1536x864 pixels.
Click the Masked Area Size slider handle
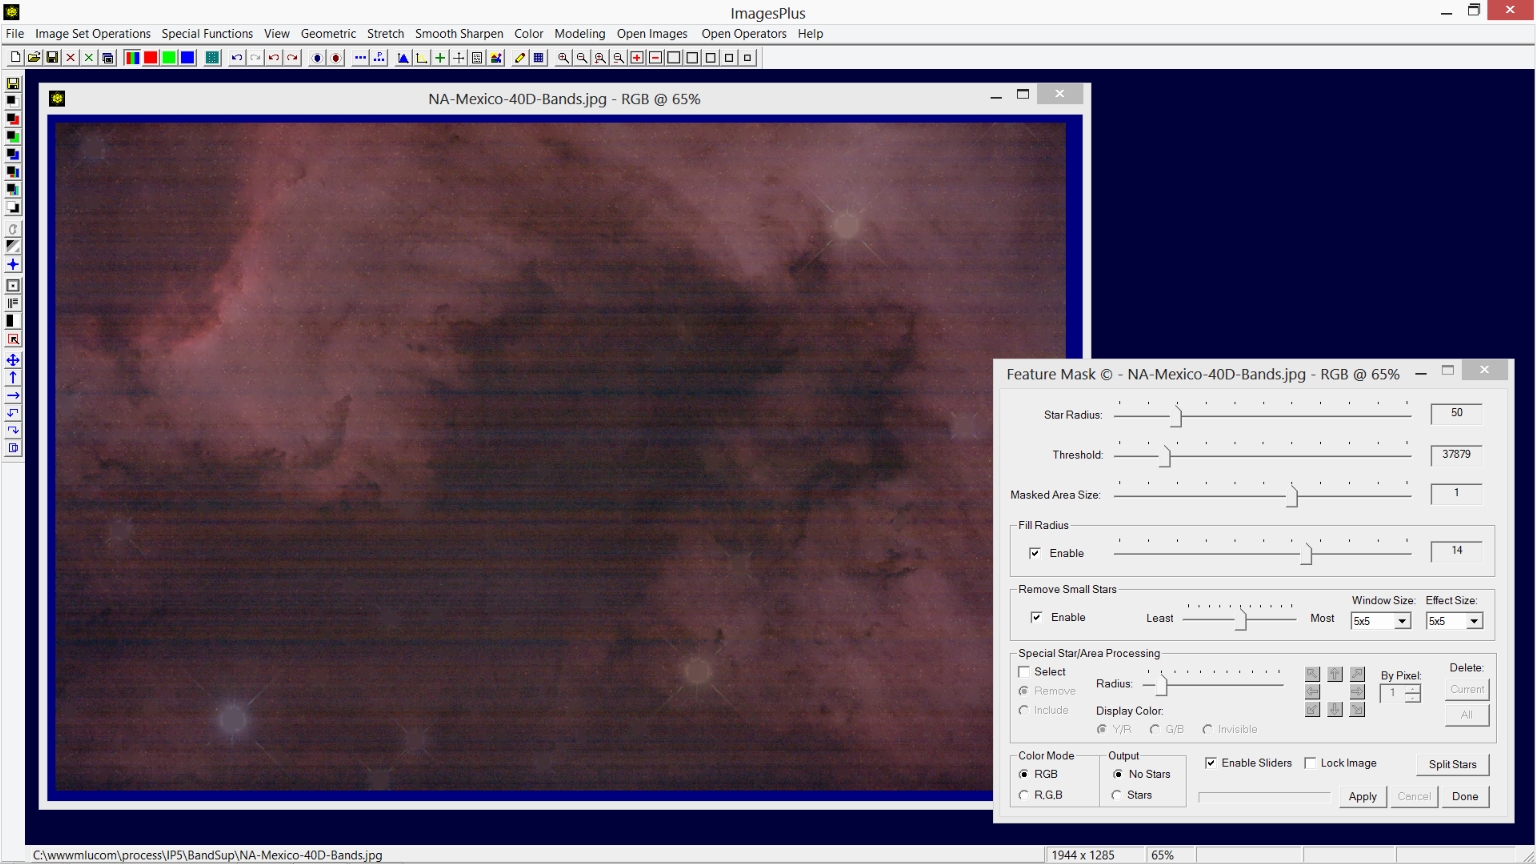[x=1292, y=496]
